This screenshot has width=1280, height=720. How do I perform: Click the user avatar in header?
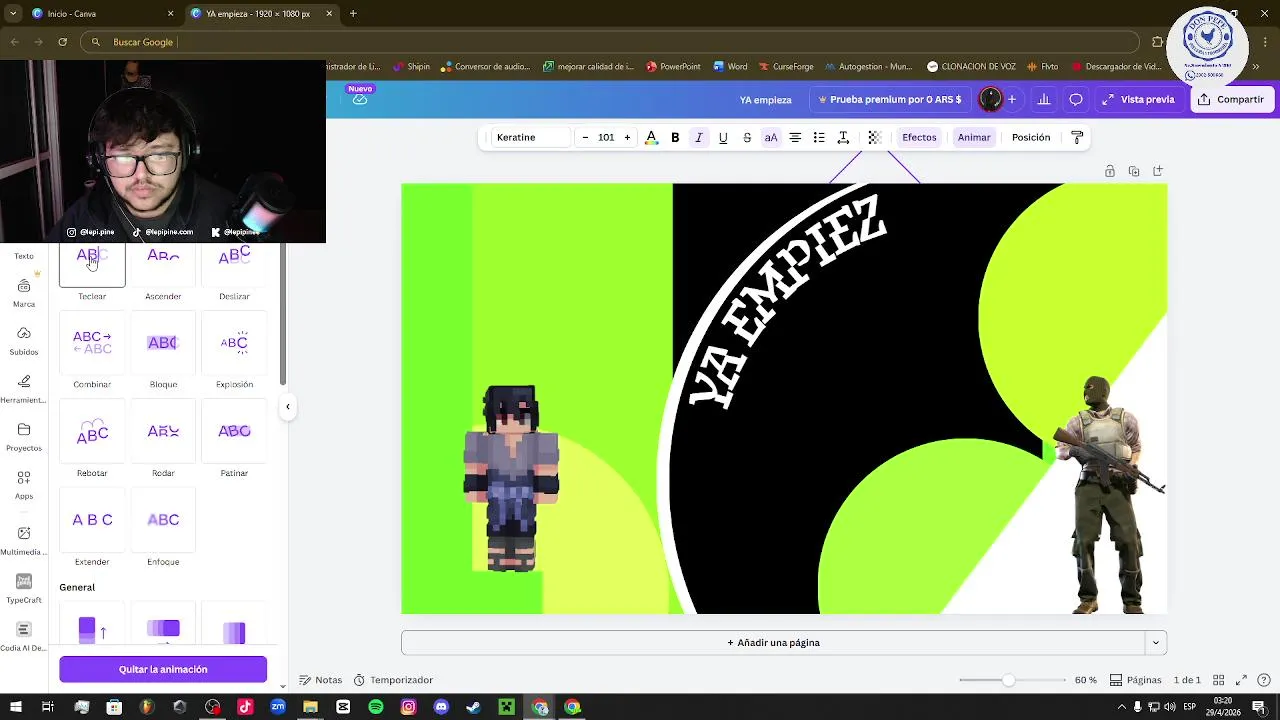(990, 99)
